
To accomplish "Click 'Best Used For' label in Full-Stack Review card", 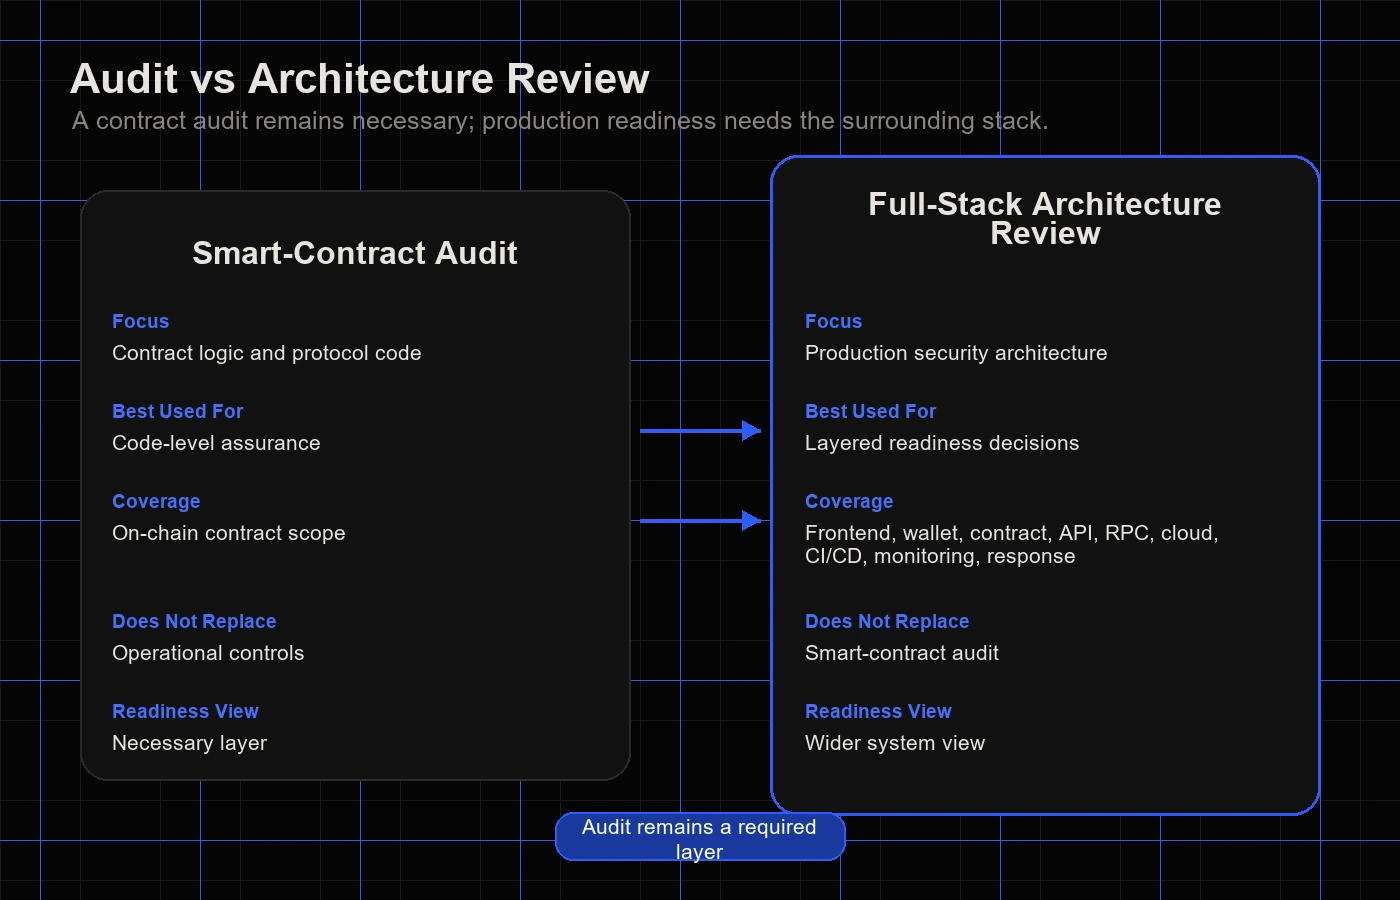I will 871,411.
